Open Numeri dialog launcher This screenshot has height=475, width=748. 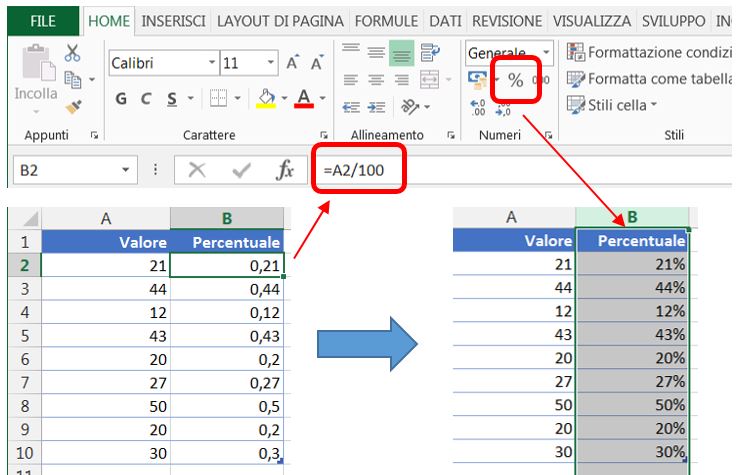pos(549,135)
